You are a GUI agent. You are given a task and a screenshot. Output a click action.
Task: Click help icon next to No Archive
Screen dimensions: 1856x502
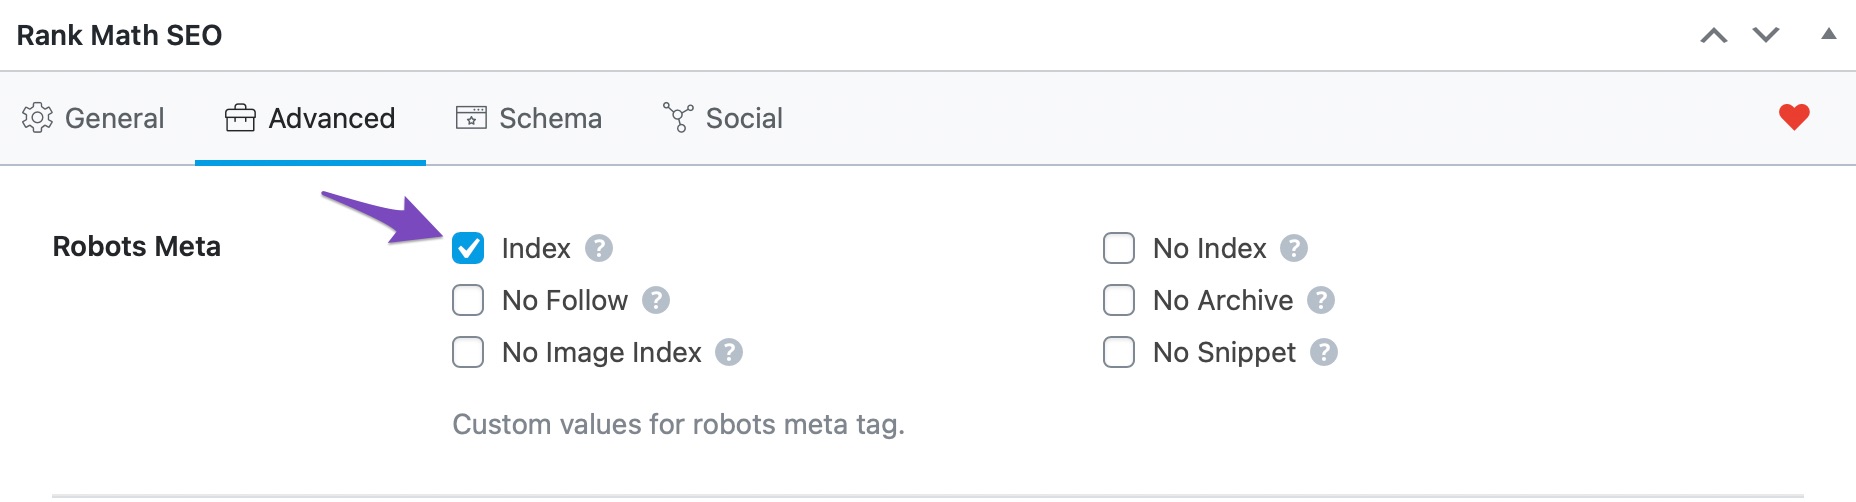[x=1321, y=300]
